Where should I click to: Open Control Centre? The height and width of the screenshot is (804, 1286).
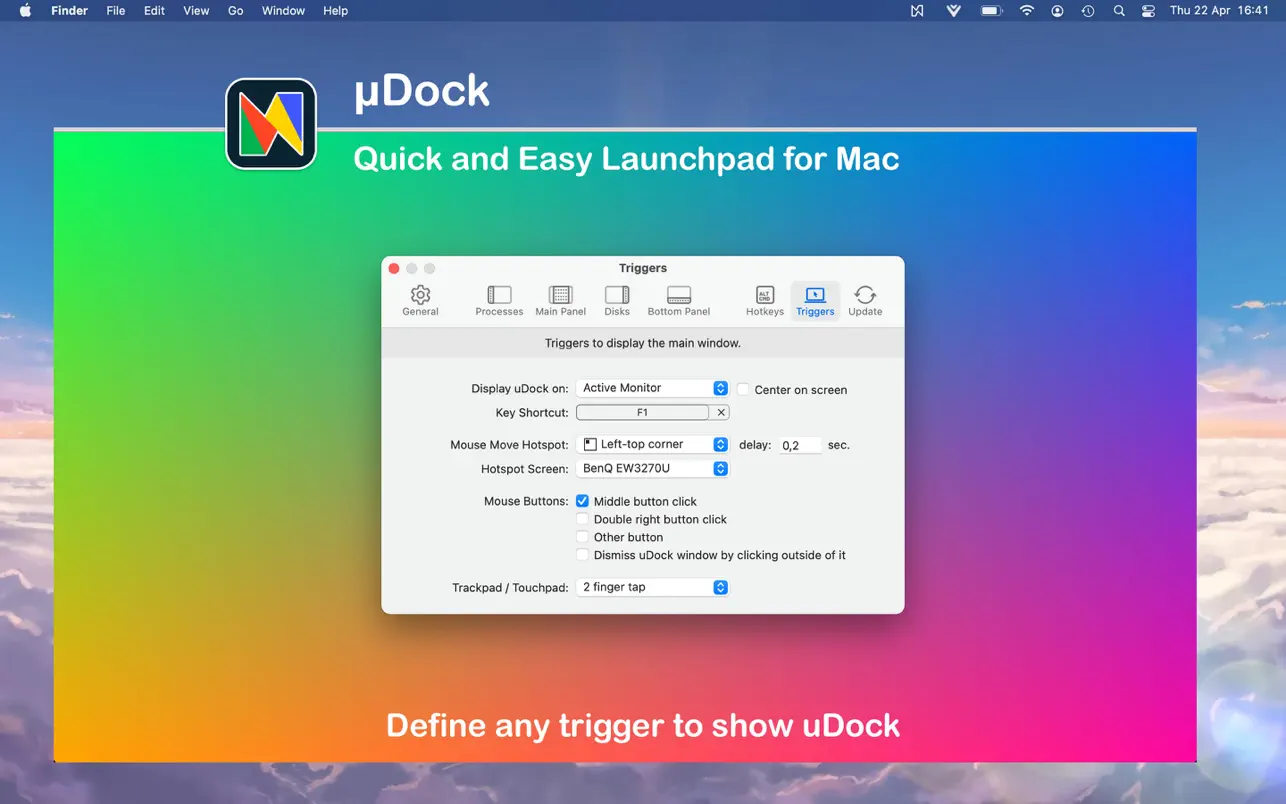point(1148,11)
